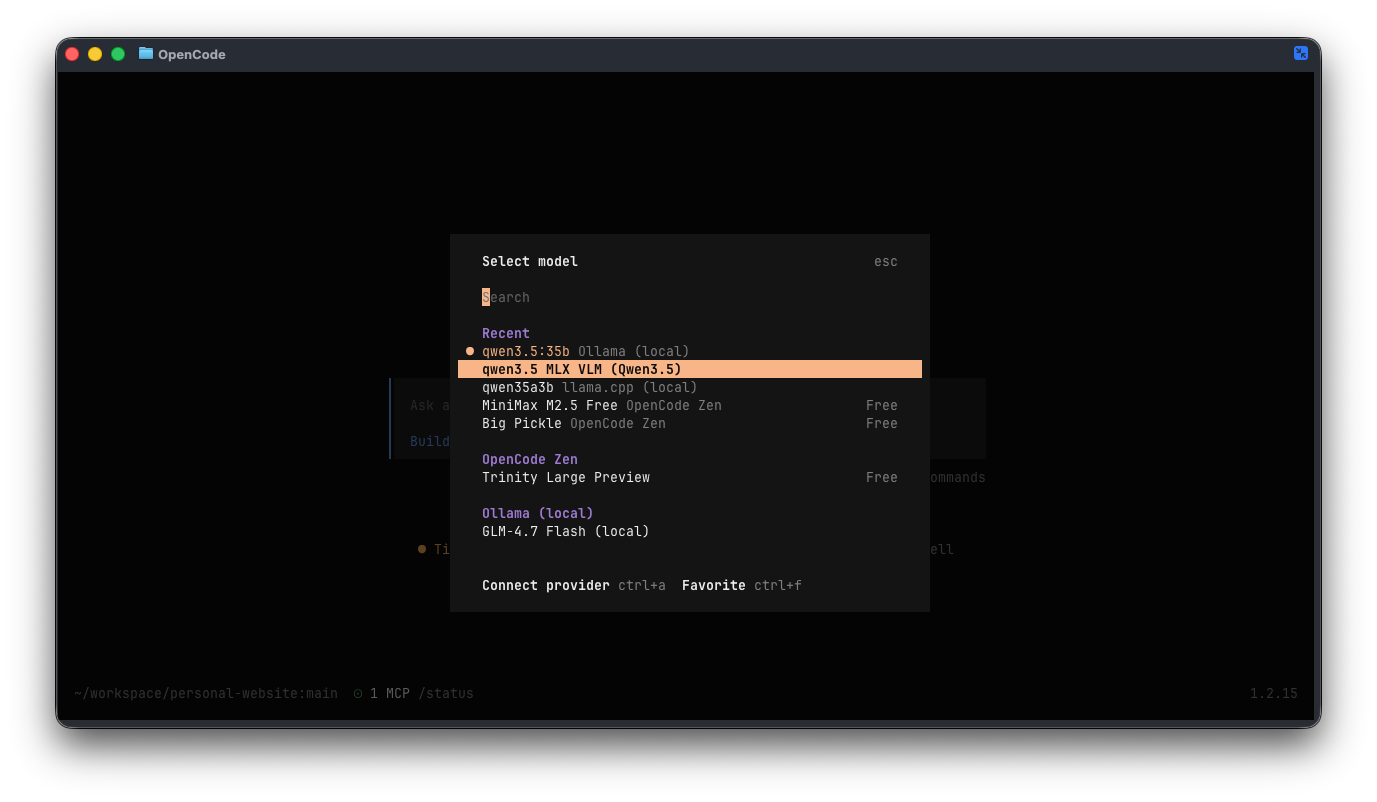This screenshot has height=802, width=1377.
Task: Click the green maximize window button
Action: [118, 54]
